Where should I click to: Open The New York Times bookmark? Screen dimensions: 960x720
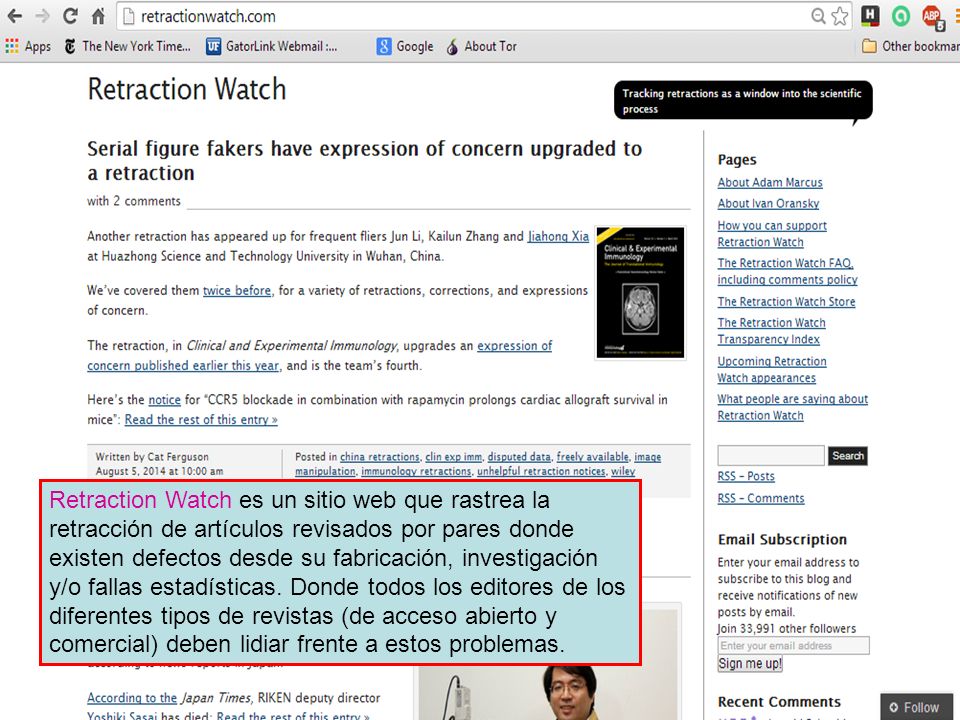127,47
